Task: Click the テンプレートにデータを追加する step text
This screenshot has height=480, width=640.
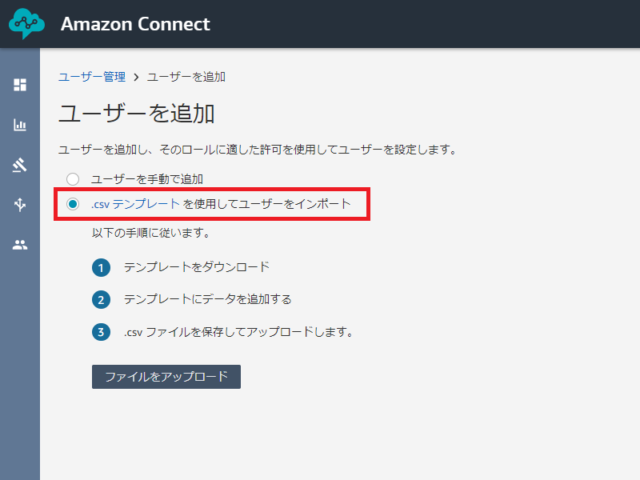Action: pos(208,299)
